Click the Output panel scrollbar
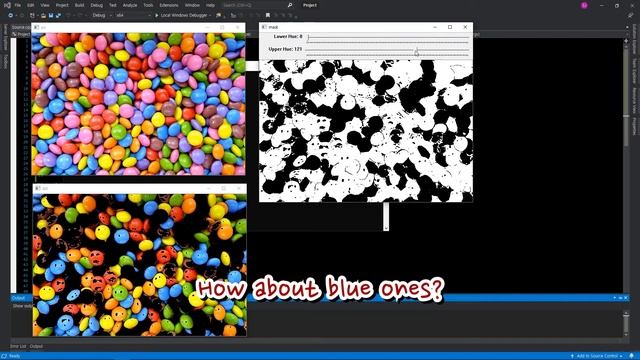This screenshot has width=640, height=360. [x=626, y=323]
